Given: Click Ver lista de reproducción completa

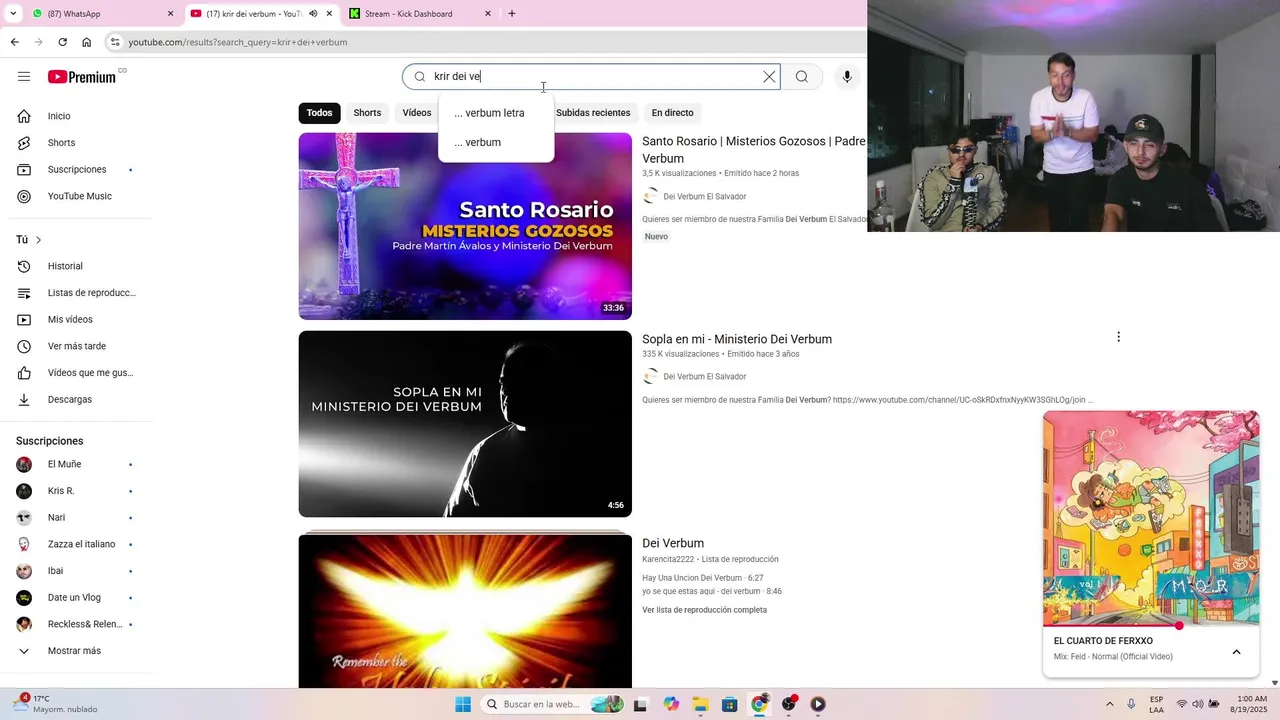Looking at the screenshot, I should [x=704, y=610].
